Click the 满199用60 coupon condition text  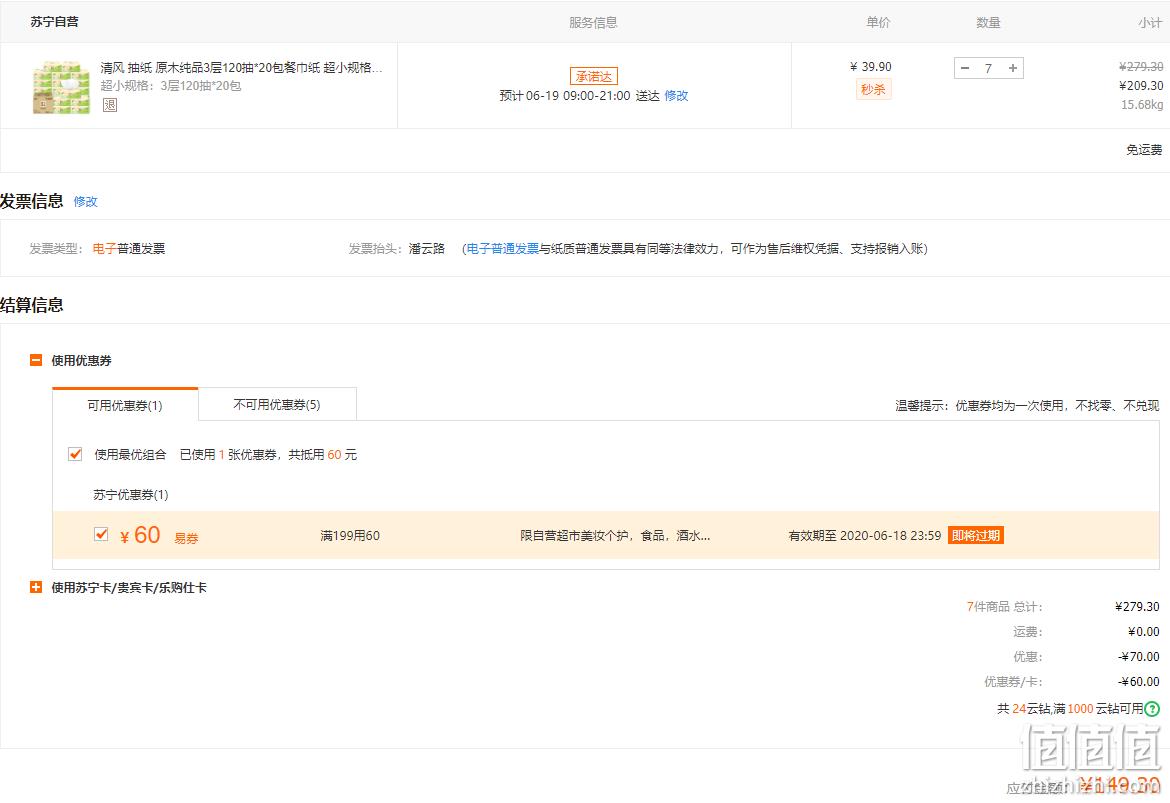[x=350, y=535]
